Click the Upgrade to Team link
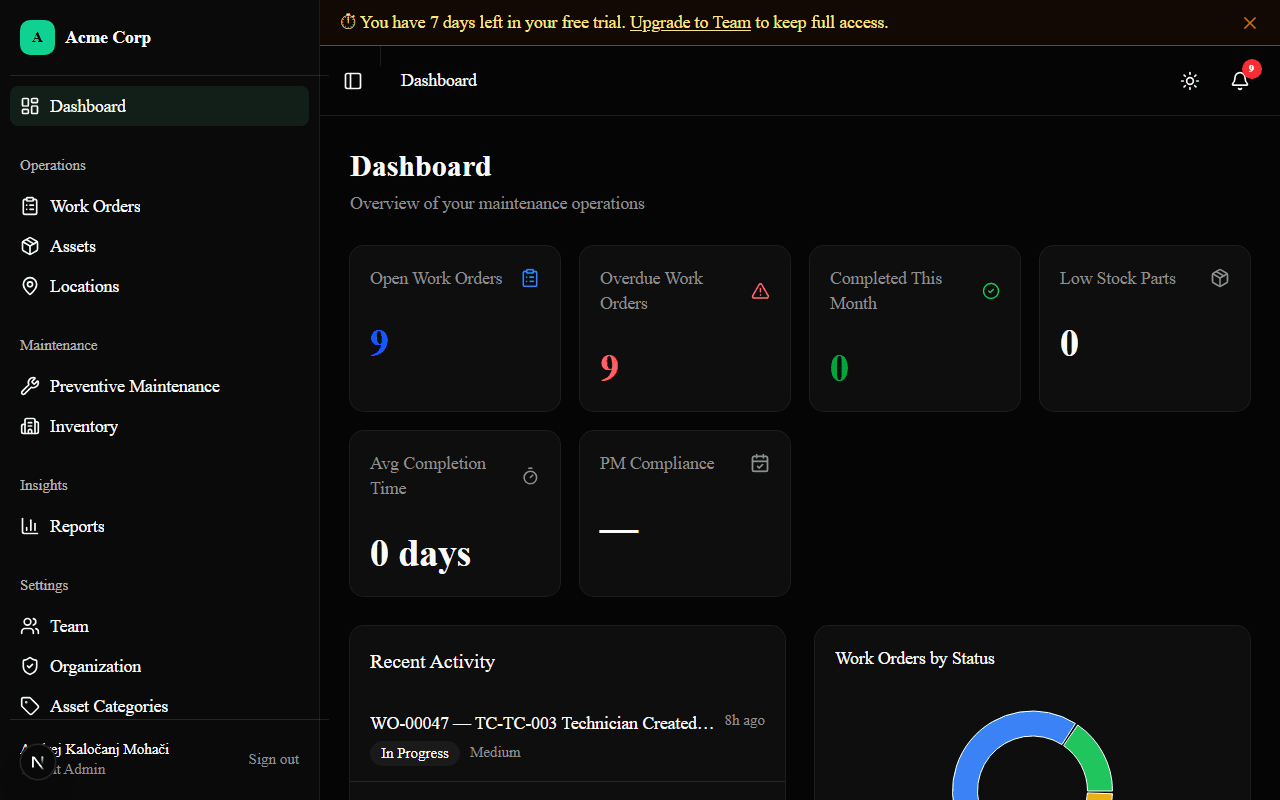1280x800 pixels. [x=690, y=22]
